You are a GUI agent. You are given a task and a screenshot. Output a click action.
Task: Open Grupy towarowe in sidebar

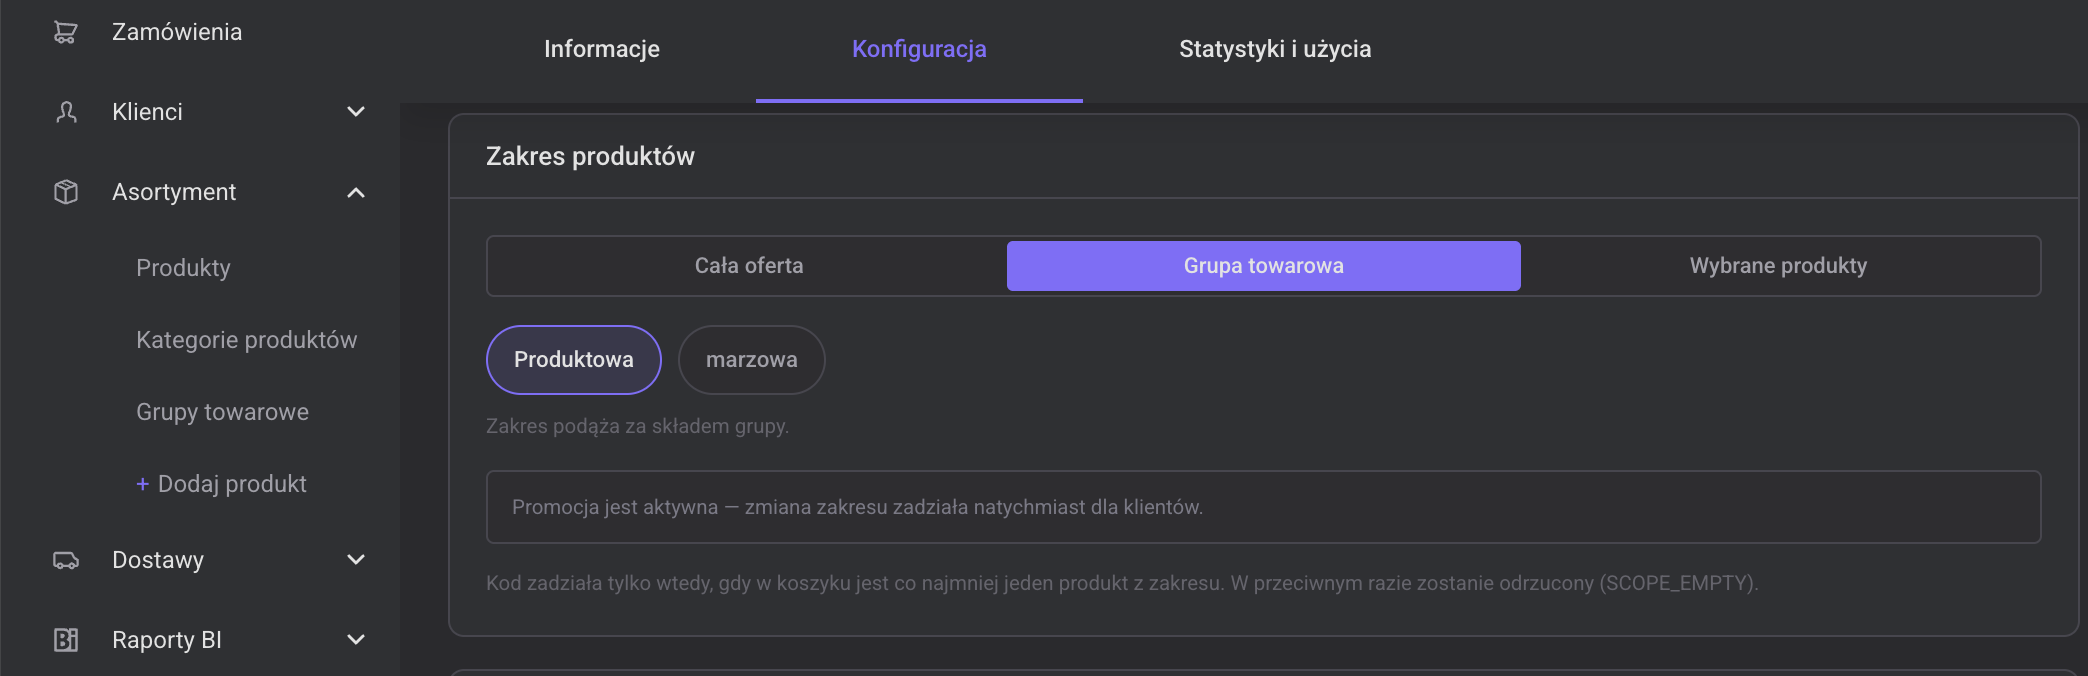[x=222, y=412]
